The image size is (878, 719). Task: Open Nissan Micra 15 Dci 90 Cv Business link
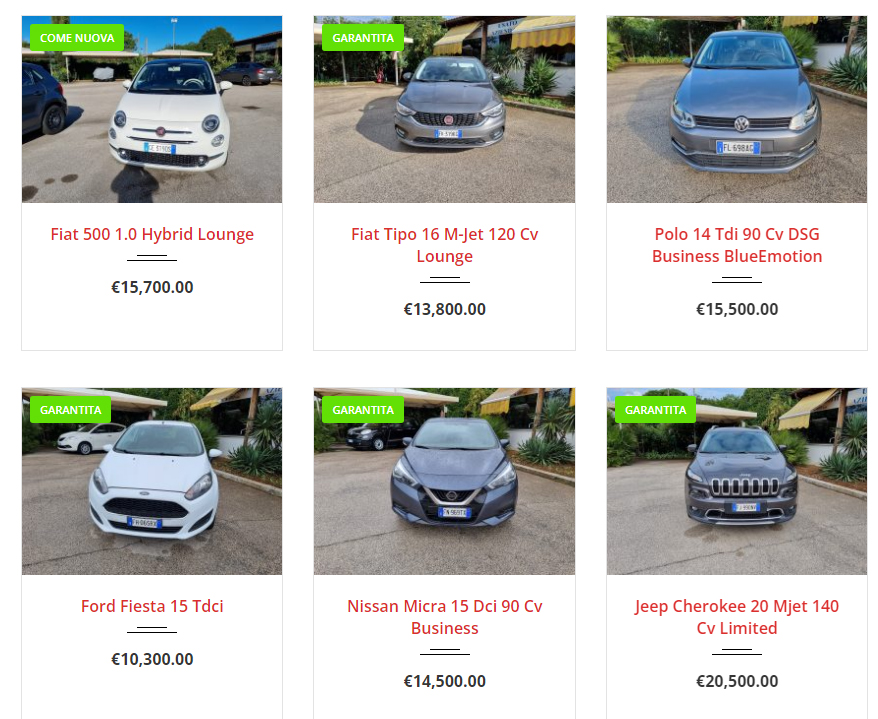(x=445, y=617)
